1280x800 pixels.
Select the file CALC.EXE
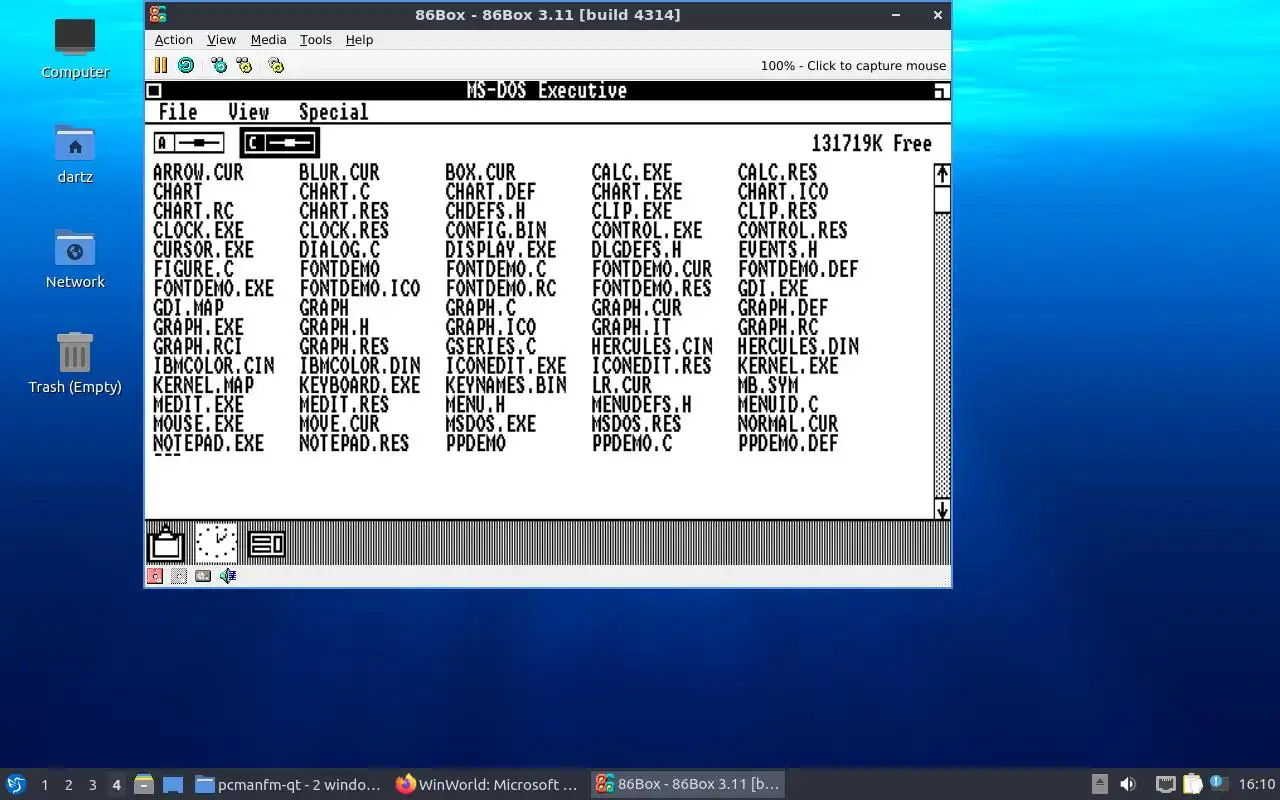(x=631, y=172)
